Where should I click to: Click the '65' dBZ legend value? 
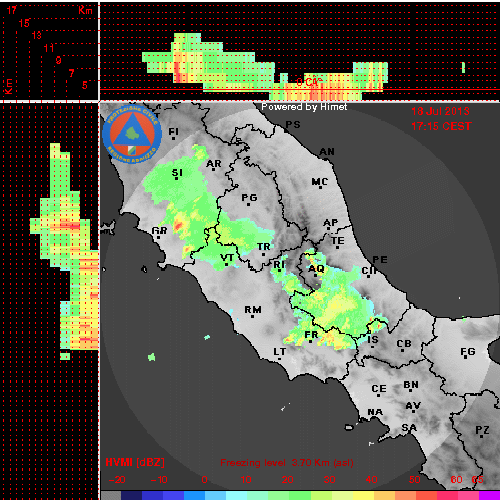pos(478,480)
